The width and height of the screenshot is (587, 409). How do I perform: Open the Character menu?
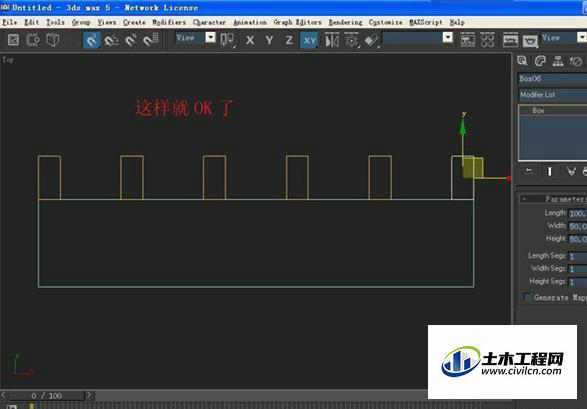tap(209, 22)
